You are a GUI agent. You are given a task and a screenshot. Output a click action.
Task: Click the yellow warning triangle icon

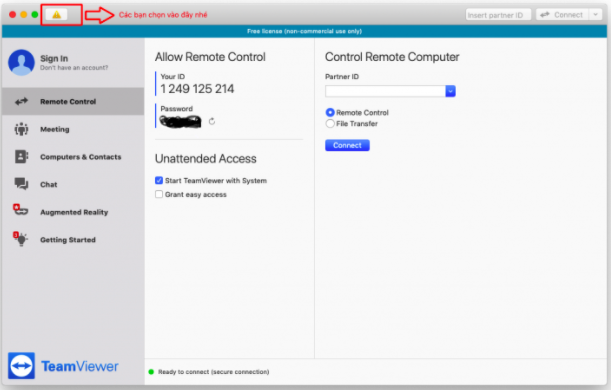[x=57, y=15]
